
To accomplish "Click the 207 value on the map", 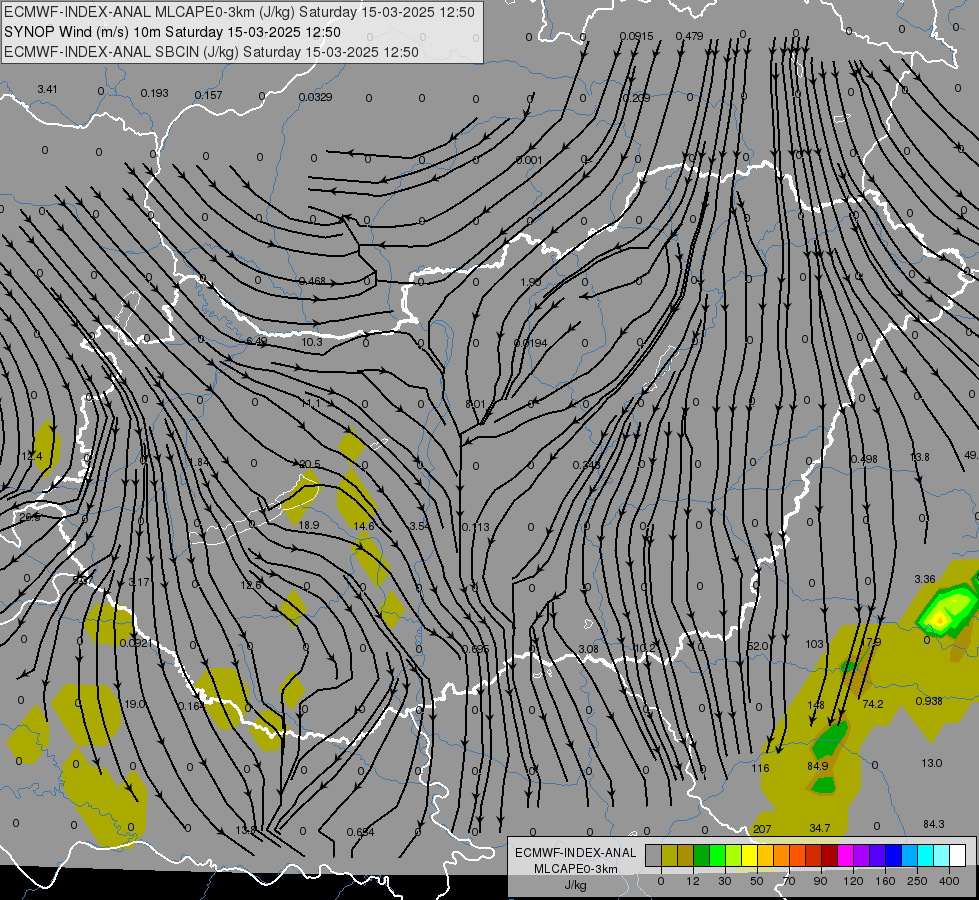I will tap(762, 829).
